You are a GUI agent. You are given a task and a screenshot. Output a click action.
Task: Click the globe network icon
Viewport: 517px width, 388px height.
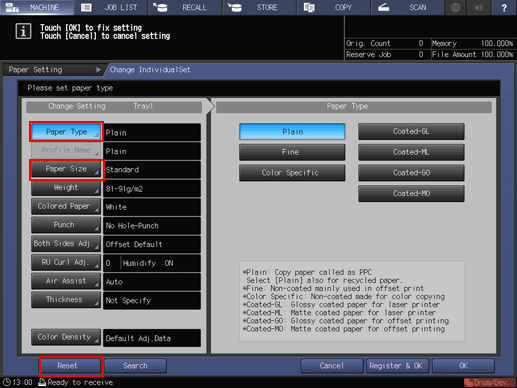456,7
